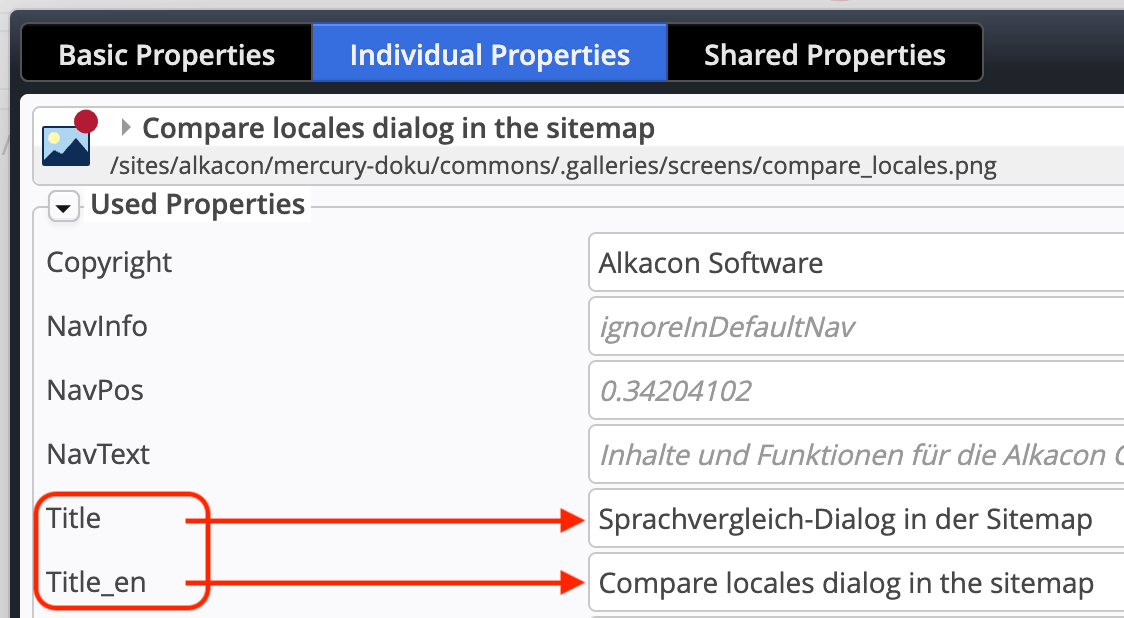Click the NavInfo property label

pos(97,327)
